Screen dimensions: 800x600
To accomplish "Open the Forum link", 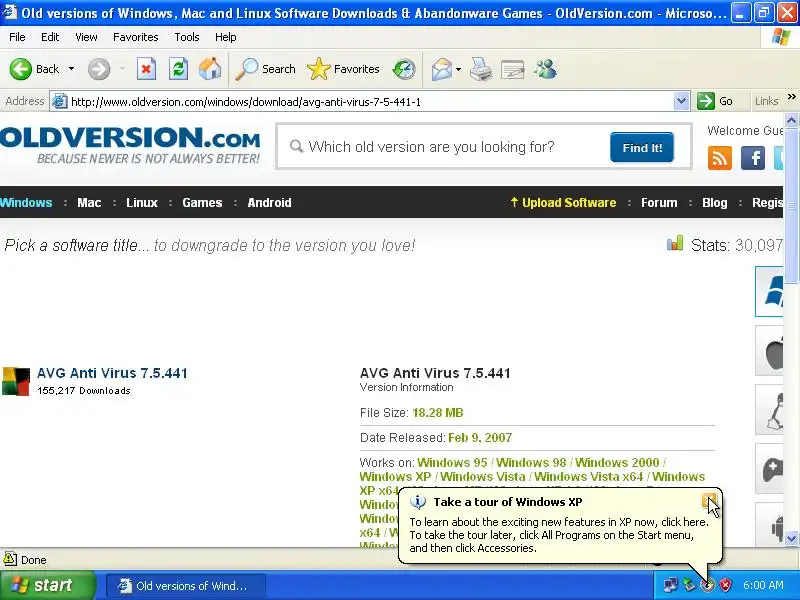I will pos(659,203).
